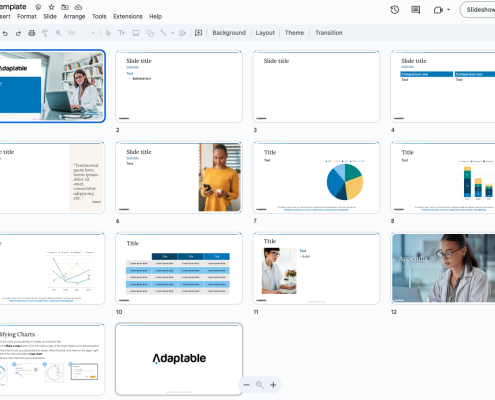Viewport: 495px width, 400px height.
Task: Zoom in grid with plus button
Action: [x=273, y=385]
